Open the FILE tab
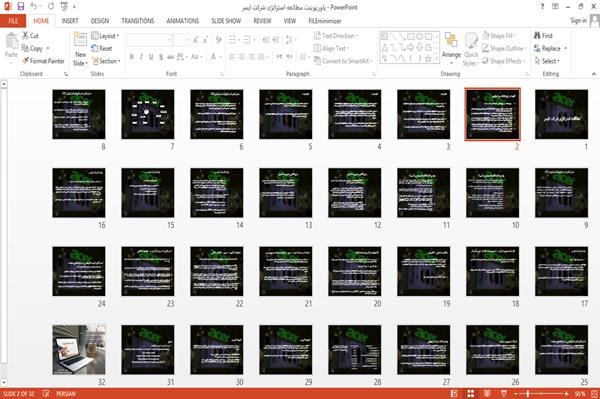 coord(13,21)
